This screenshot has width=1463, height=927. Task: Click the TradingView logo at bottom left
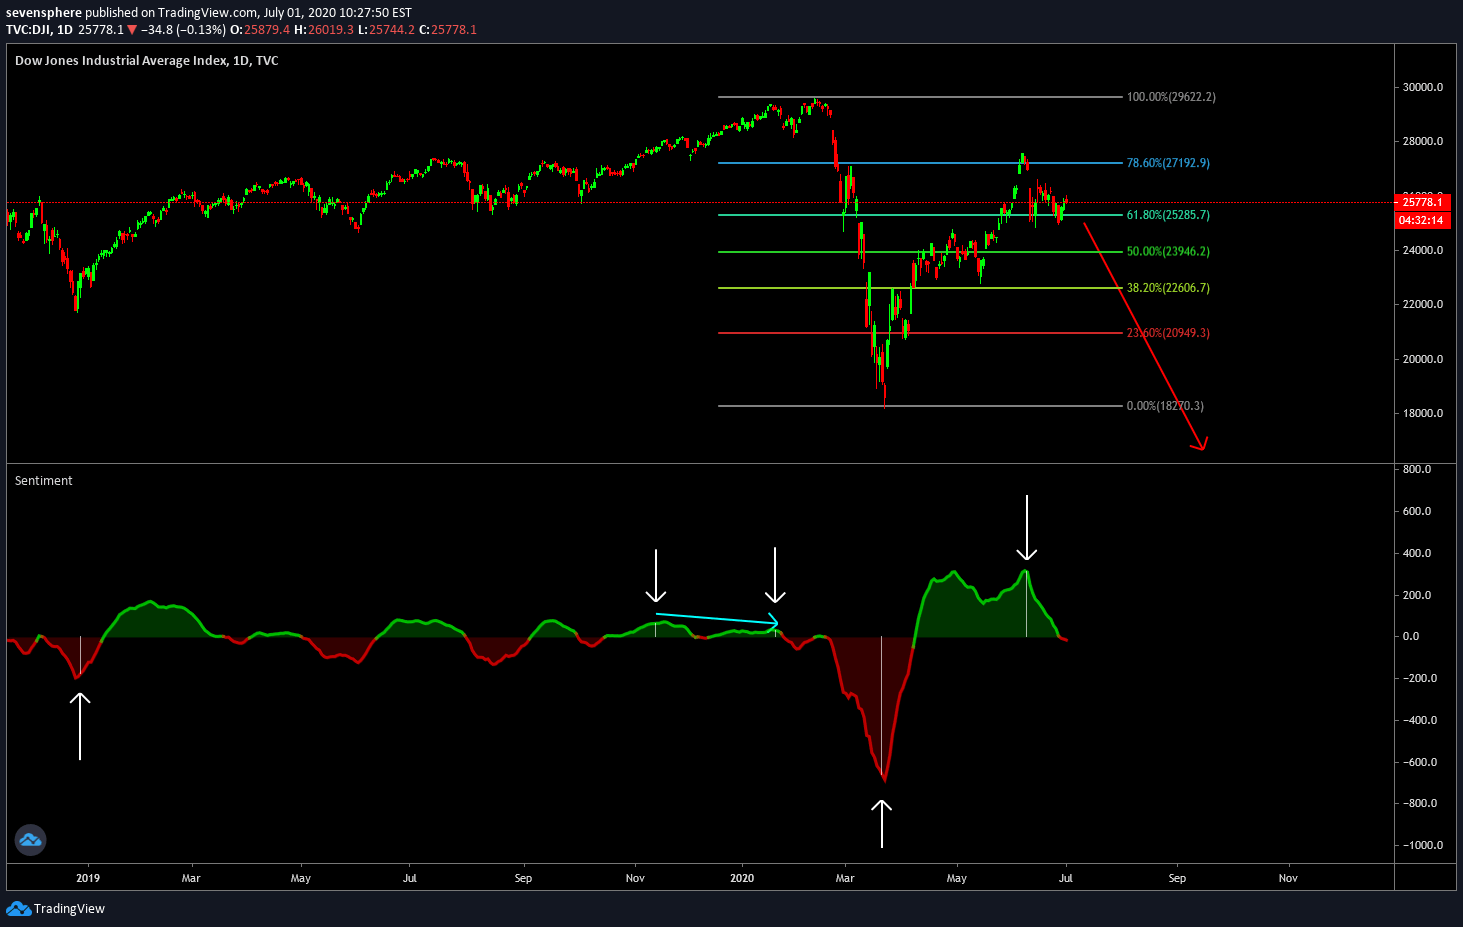[55, 908]
